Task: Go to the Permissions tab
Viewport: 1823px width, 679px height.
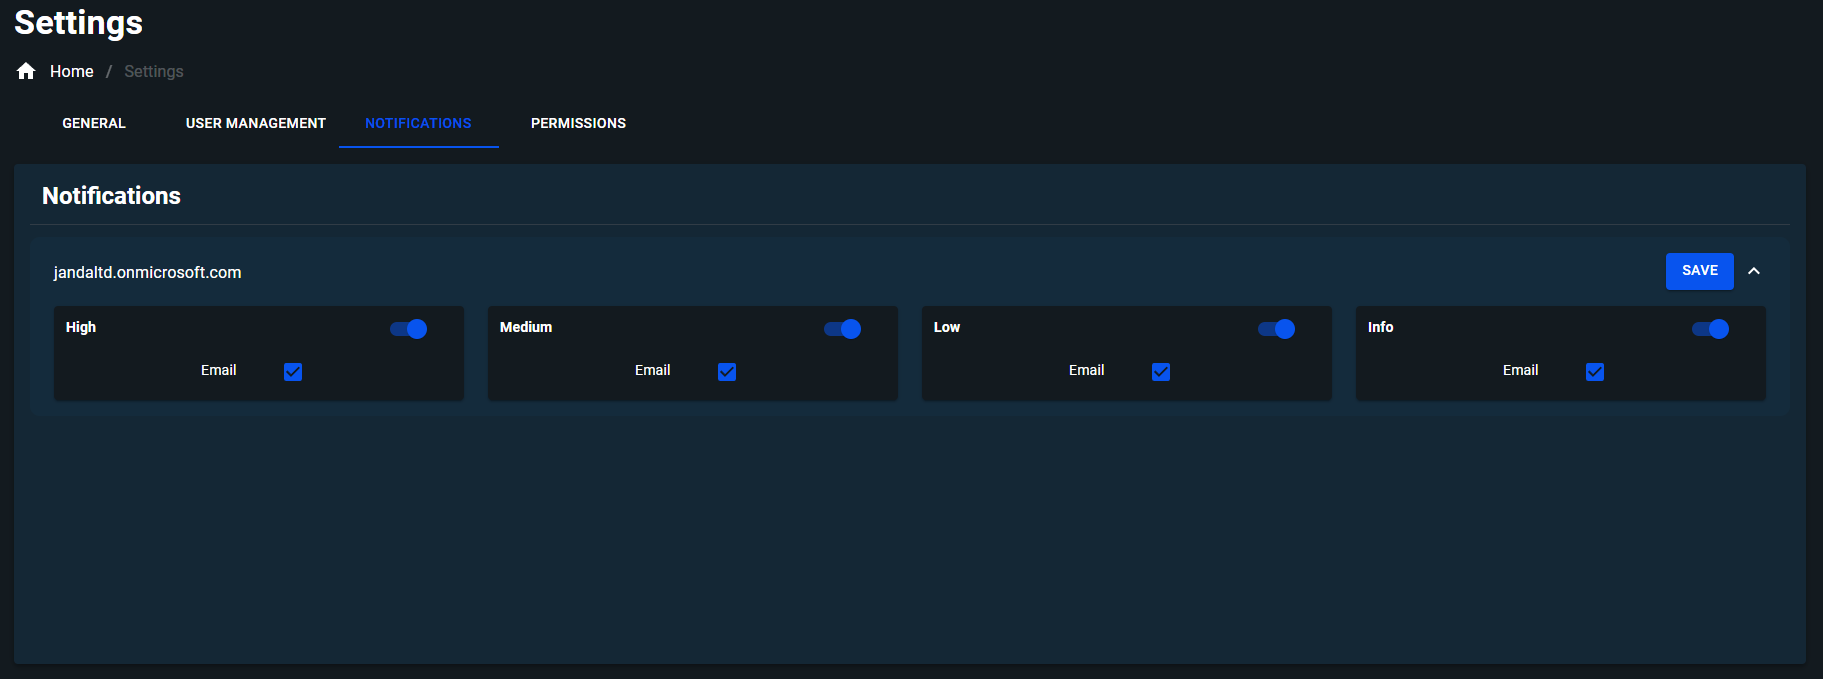Action: [x=578, y=123]
